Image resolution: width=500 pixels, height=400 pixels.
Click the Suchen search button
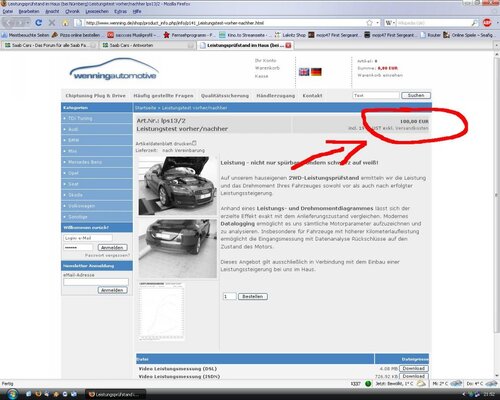click(x=416, y=95)
